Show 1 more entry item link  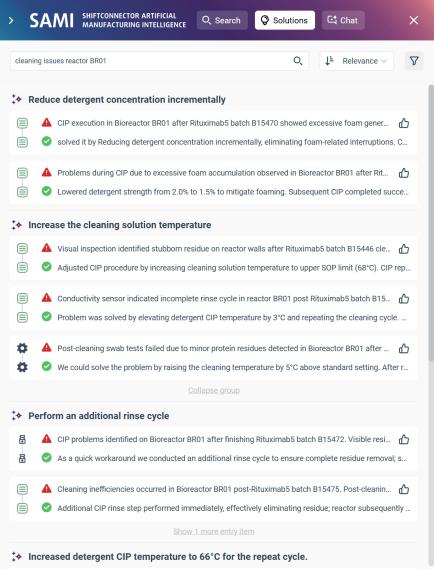point(214,531)
